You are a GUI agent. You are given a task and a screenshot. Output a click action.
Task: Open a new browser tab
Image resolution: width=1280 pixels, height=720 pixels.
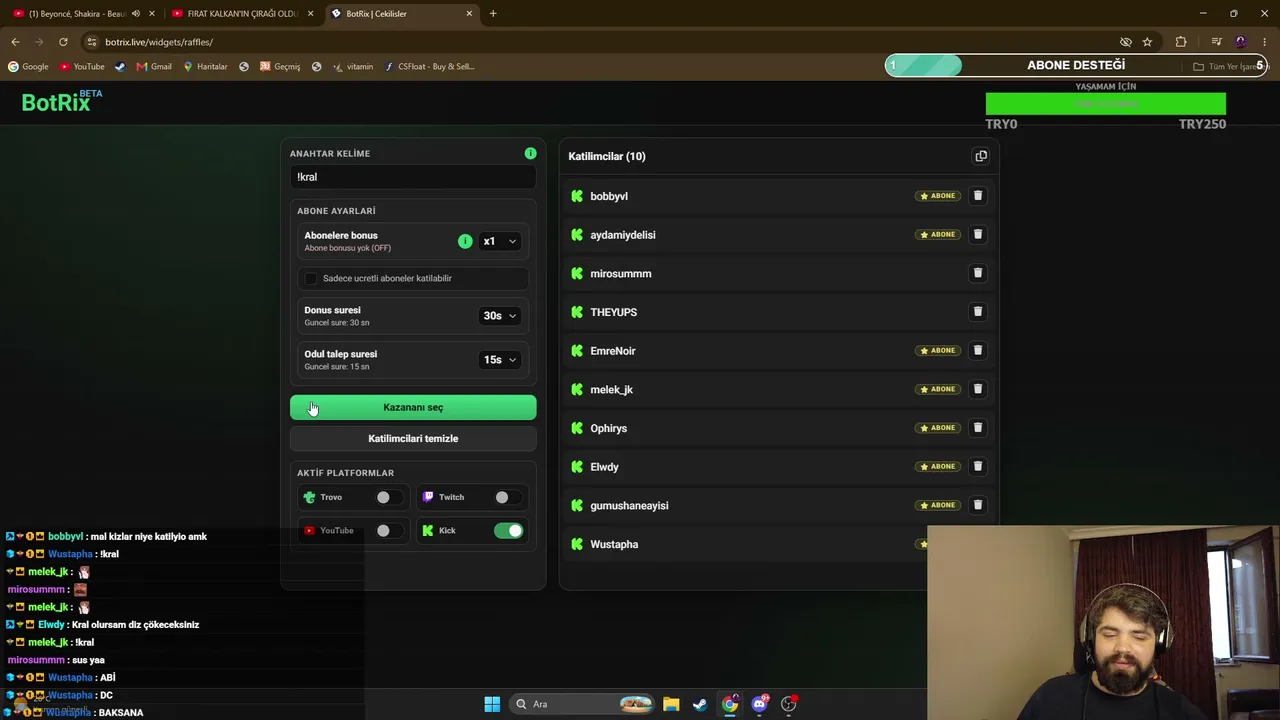(493, 14)
